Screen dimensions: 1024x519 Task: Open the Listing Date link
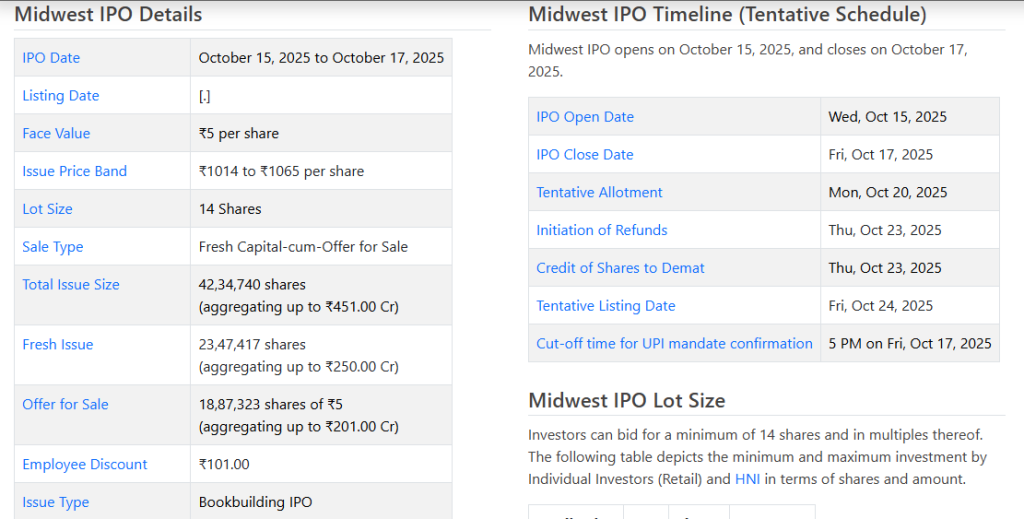click(x=61, y=96)
